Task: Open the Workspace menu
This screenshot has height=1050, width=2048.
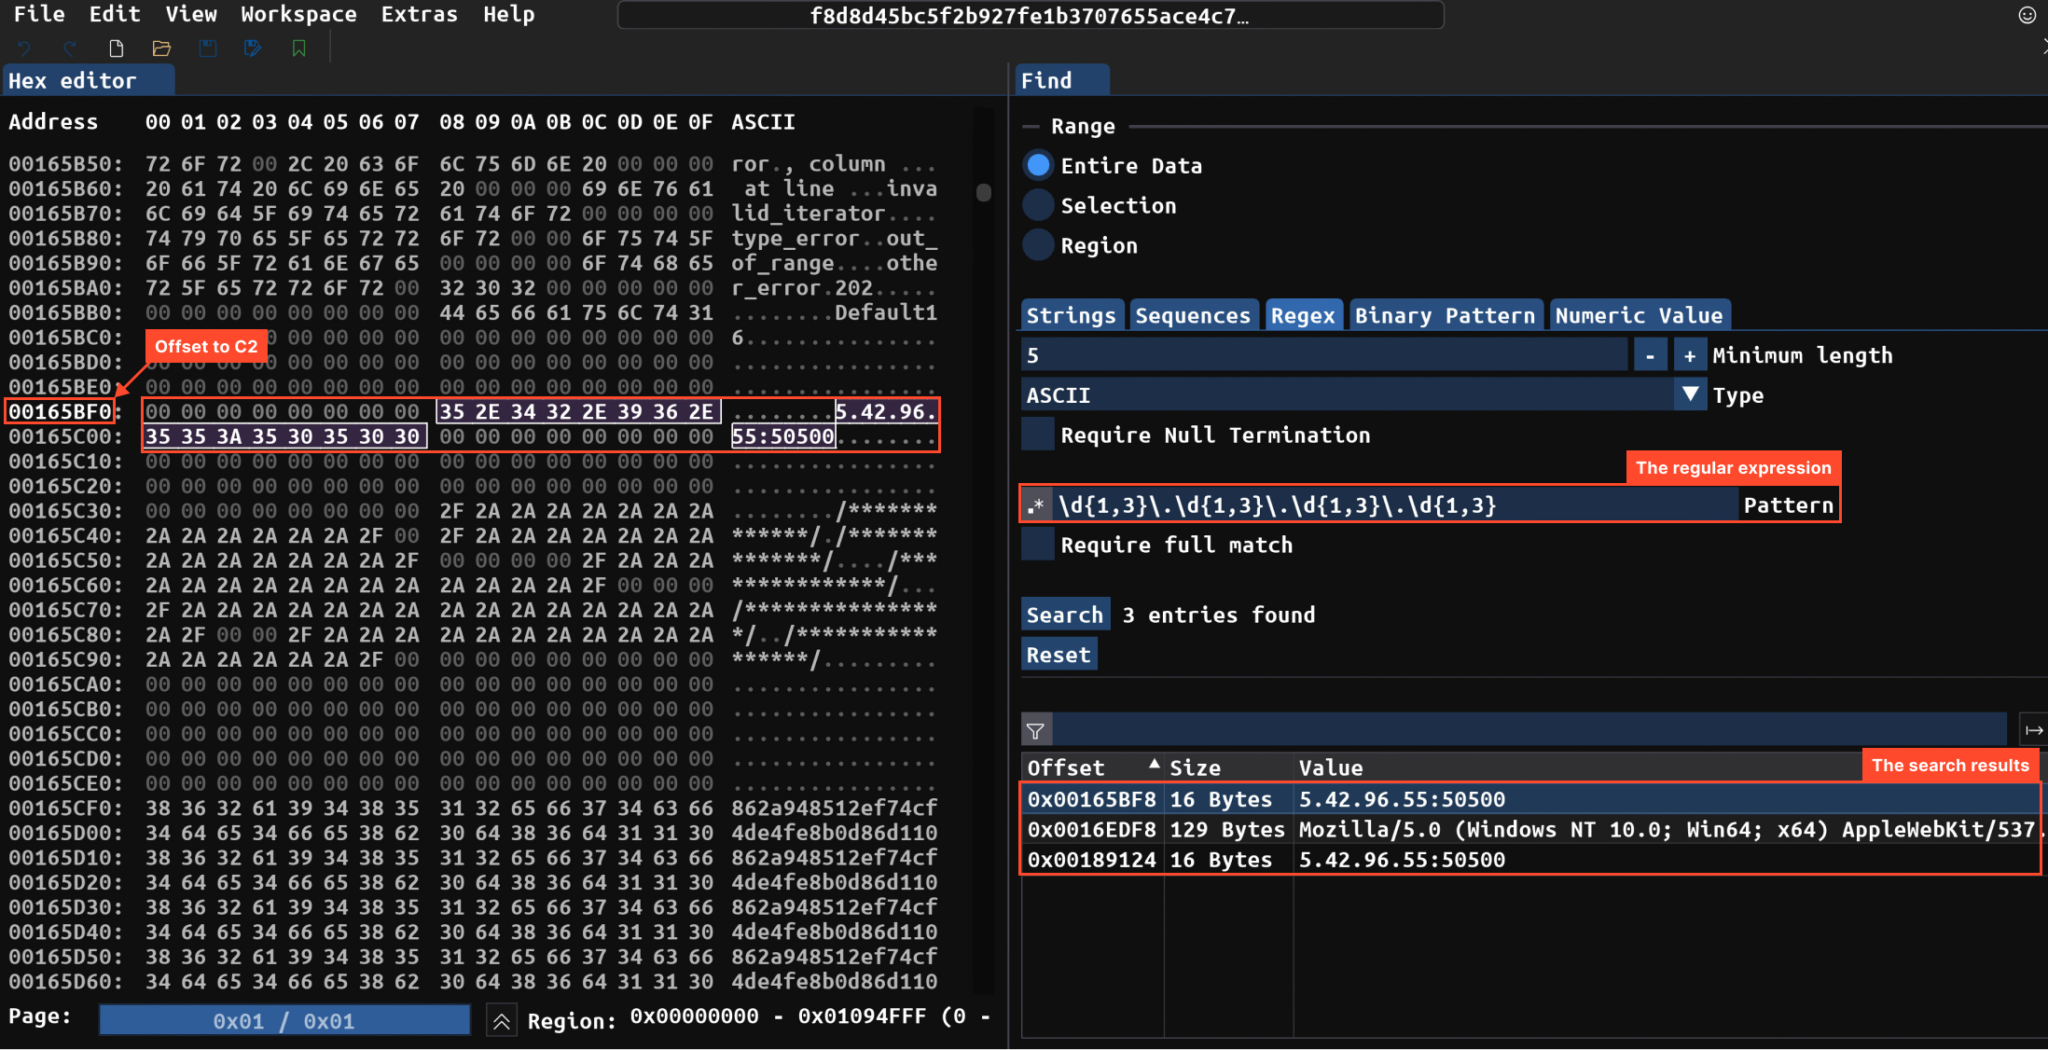Action: pos(298,14)
